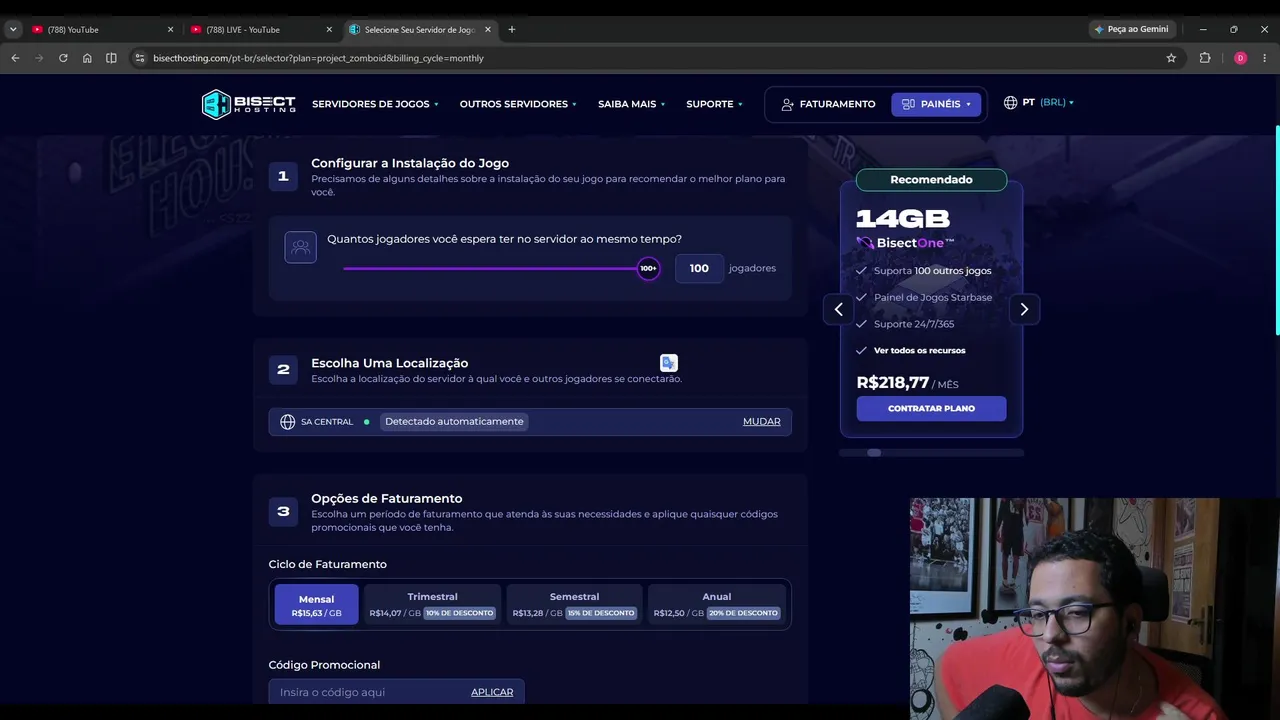Click the Suporta 100 outros jogos text

tap(933, 271)
